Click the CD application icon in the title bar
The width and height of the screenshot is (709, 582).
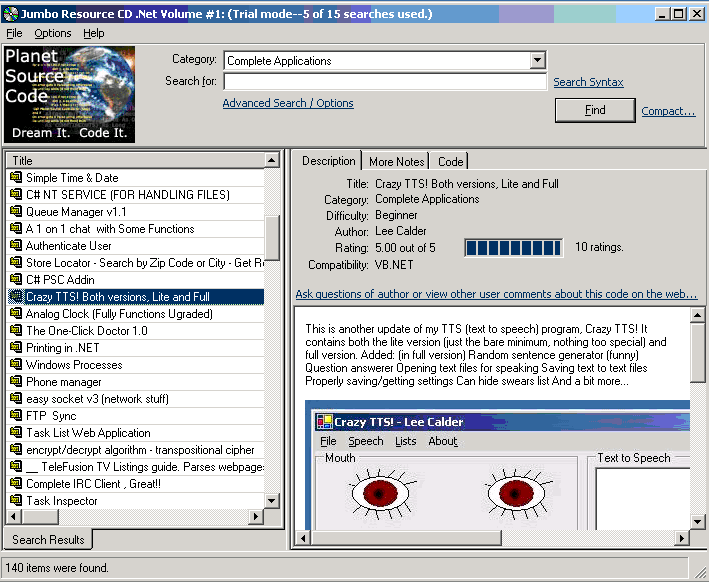point(11,14)
